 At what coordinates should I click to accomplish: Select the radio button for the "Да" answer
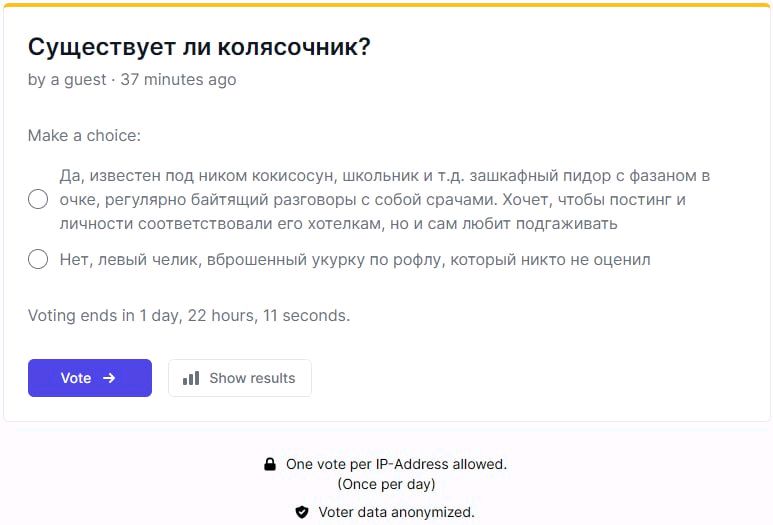point(38,199)
